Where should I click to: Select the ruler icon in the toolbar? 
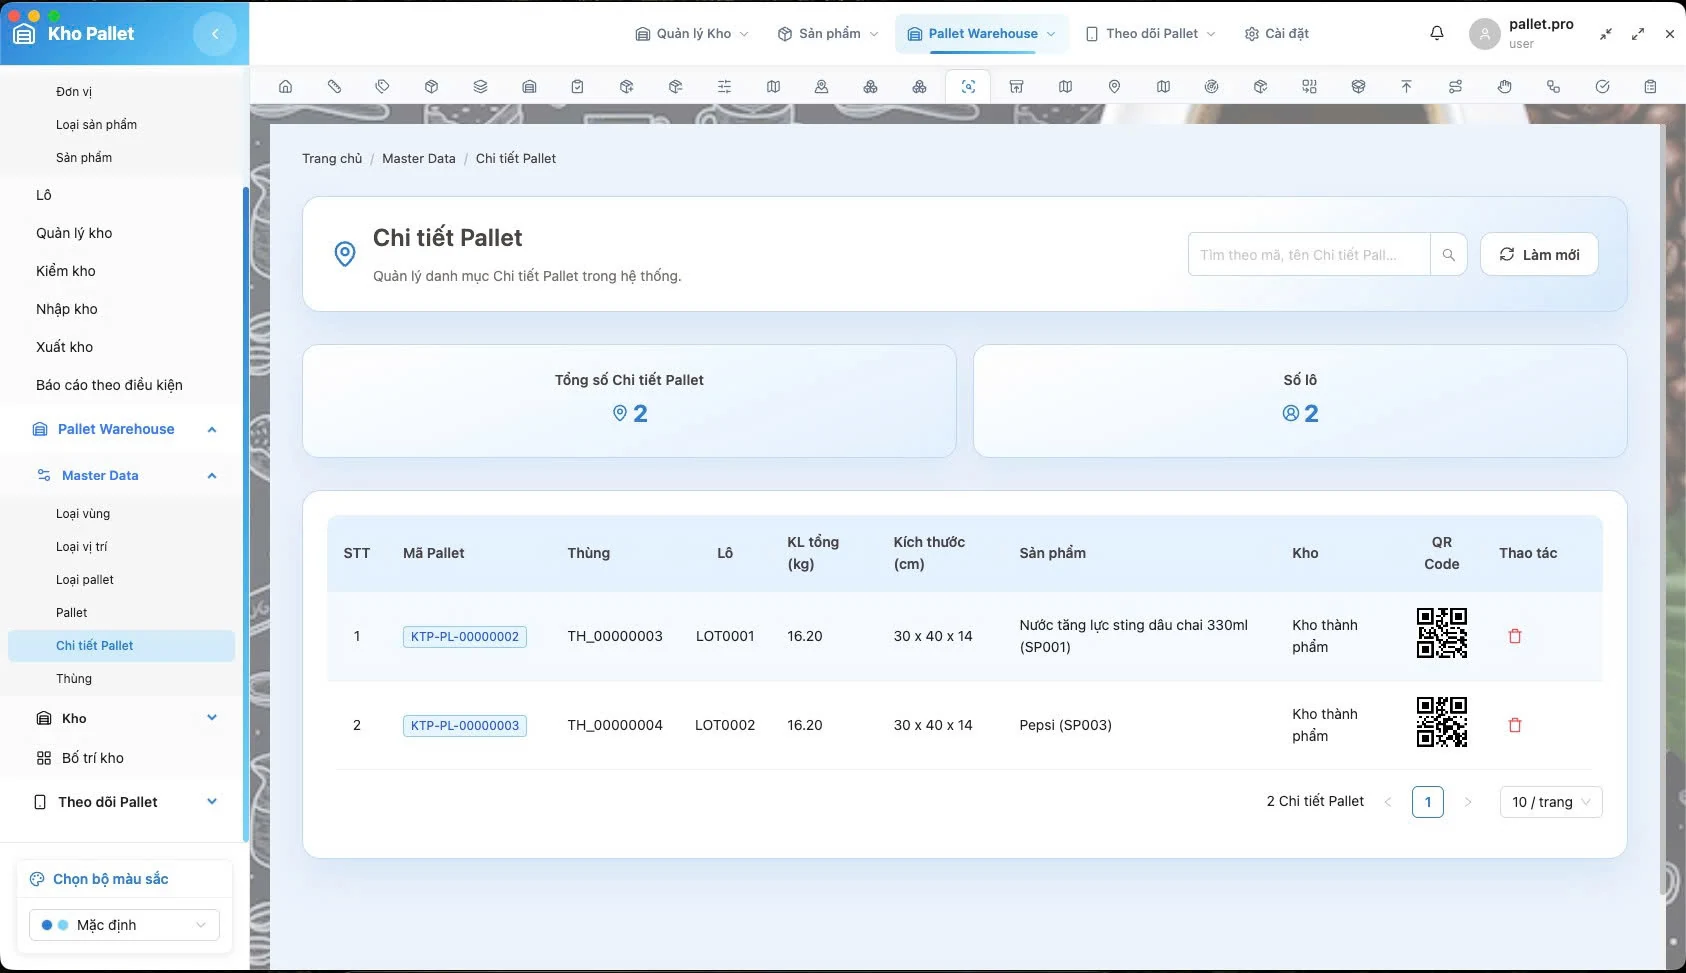(334, 87)
